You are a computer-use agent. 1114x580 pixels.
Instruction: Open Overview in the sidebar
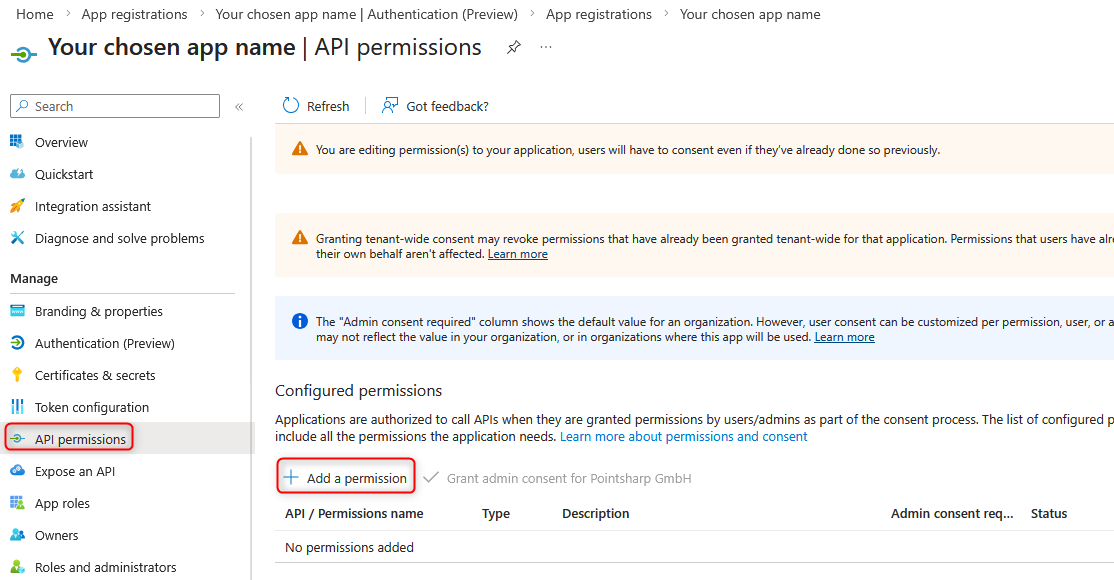click(61, 142)
